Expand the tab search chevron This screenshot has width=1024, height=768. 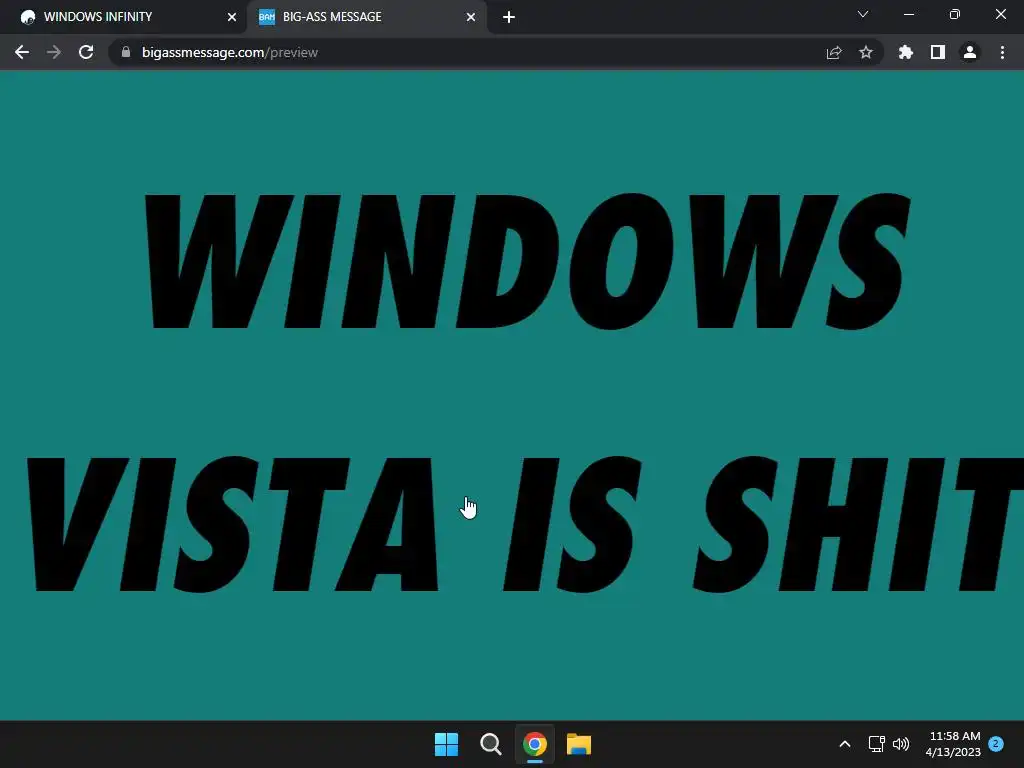pyautogui.click(x=863, y=14)
